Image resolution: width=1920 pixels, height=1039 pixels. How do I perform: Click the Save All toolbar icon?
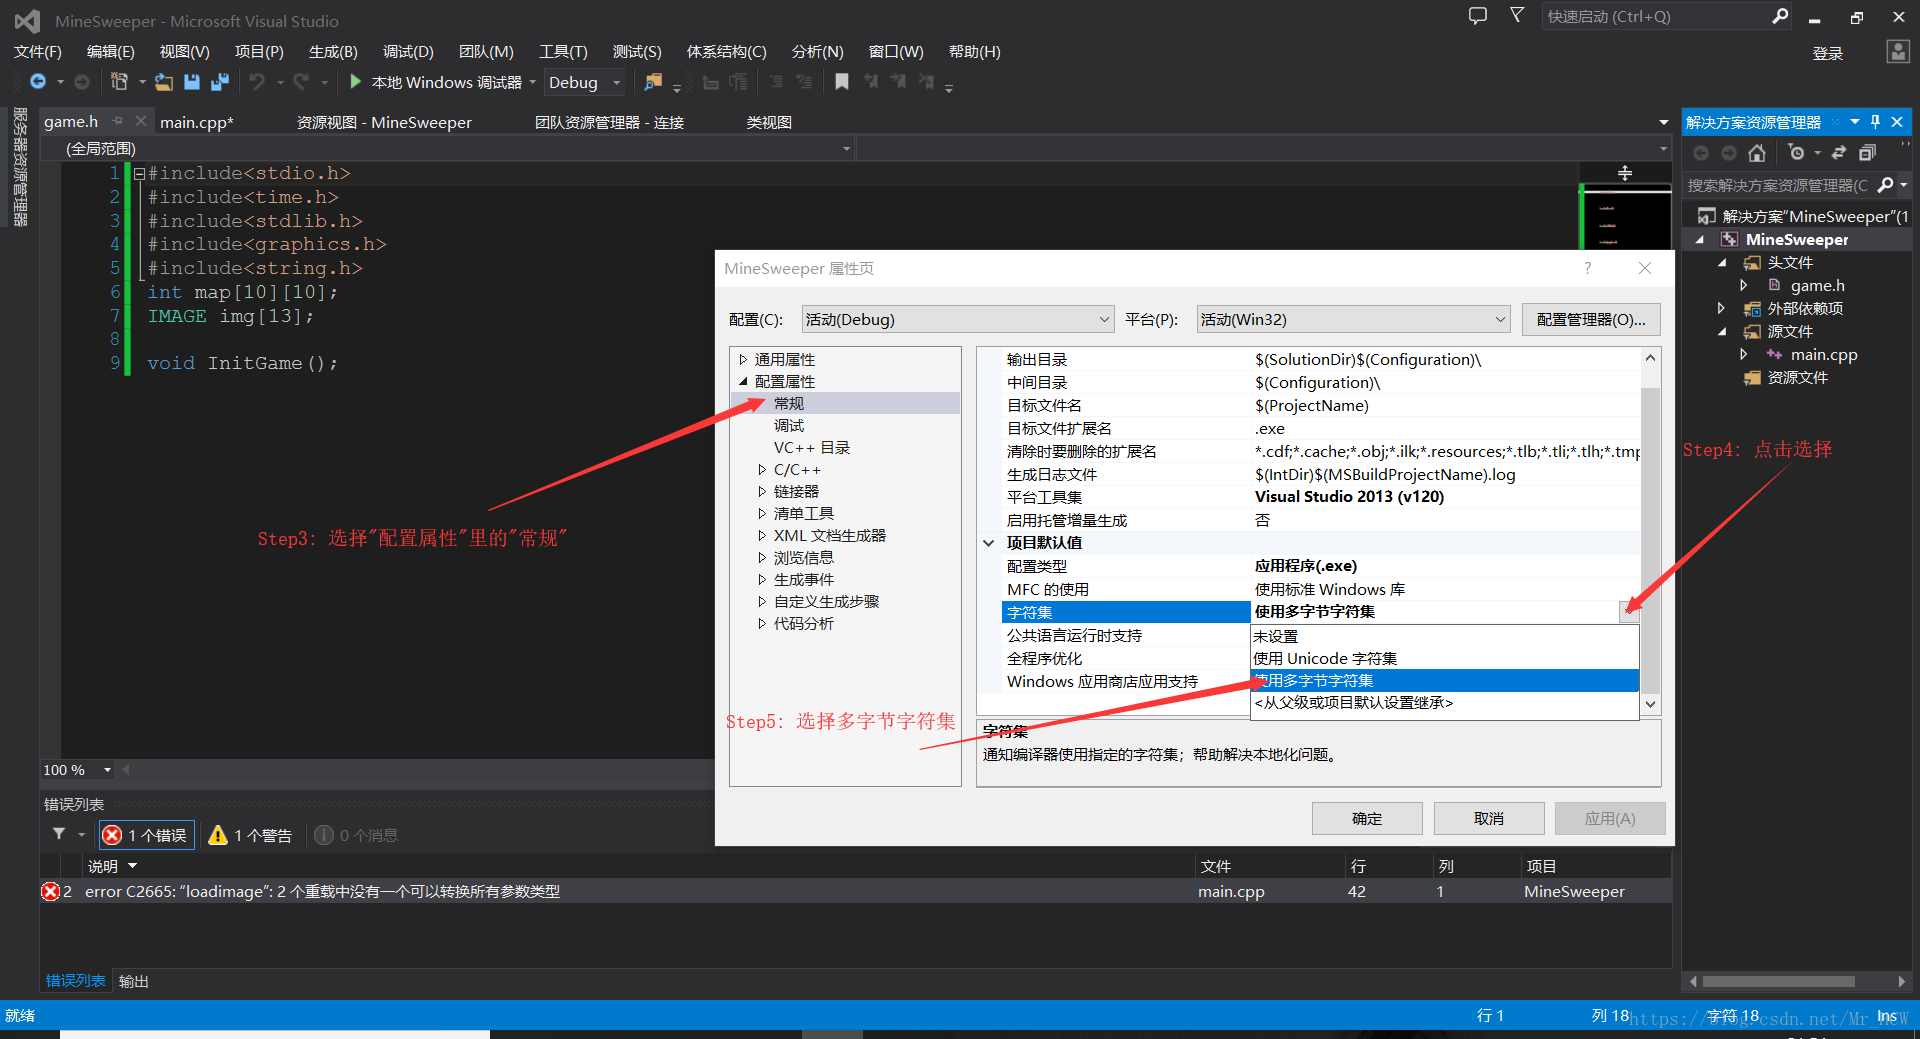tap(220, 82)
